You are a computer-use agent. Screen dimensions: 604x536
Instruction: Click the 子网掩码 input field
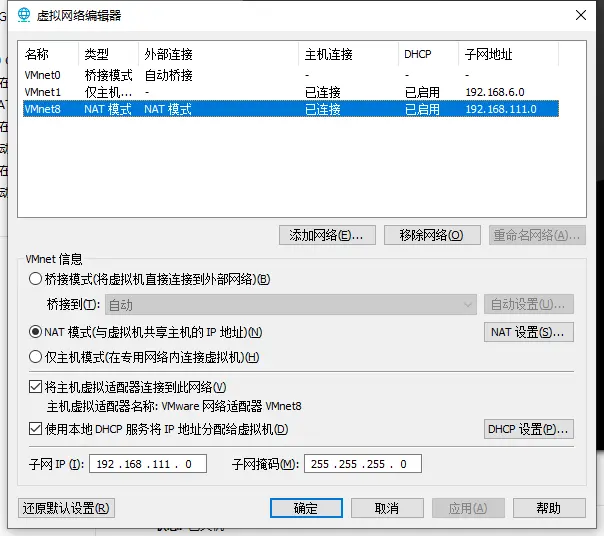tap(362, 464)
